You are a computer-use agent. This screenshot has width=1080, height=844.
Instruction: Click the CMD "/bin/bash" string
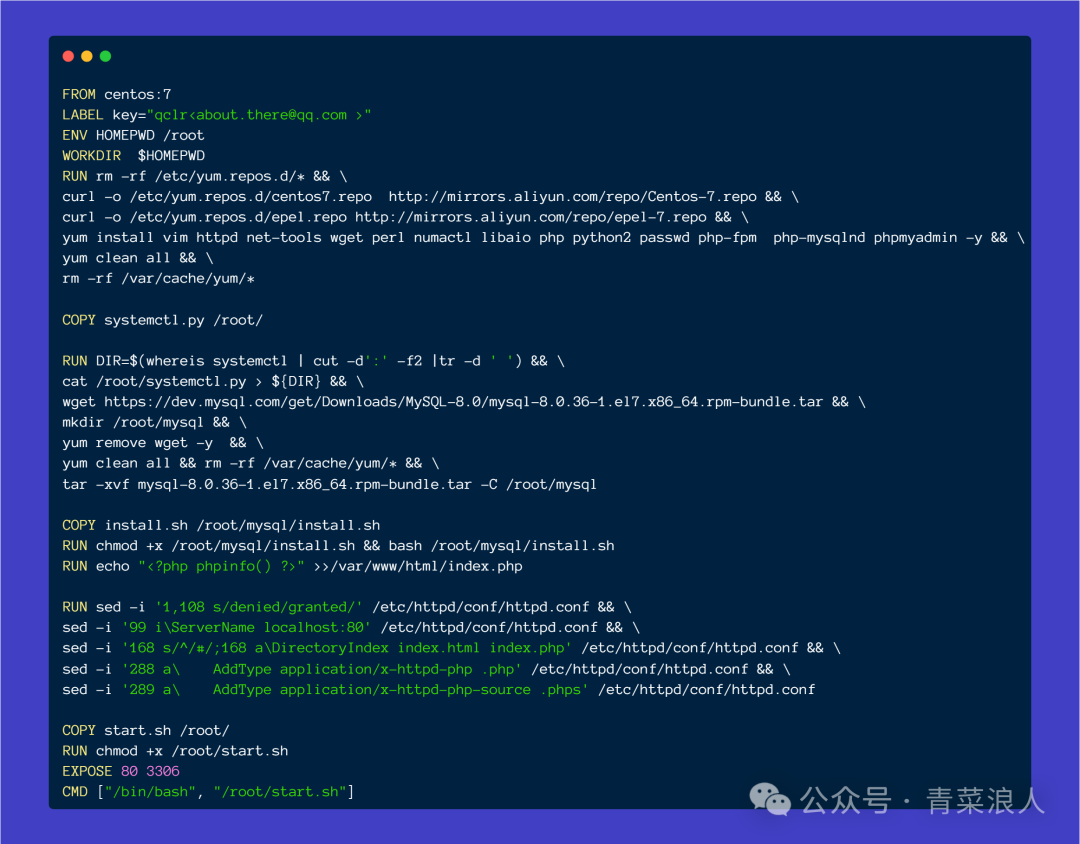coord(150,792)
